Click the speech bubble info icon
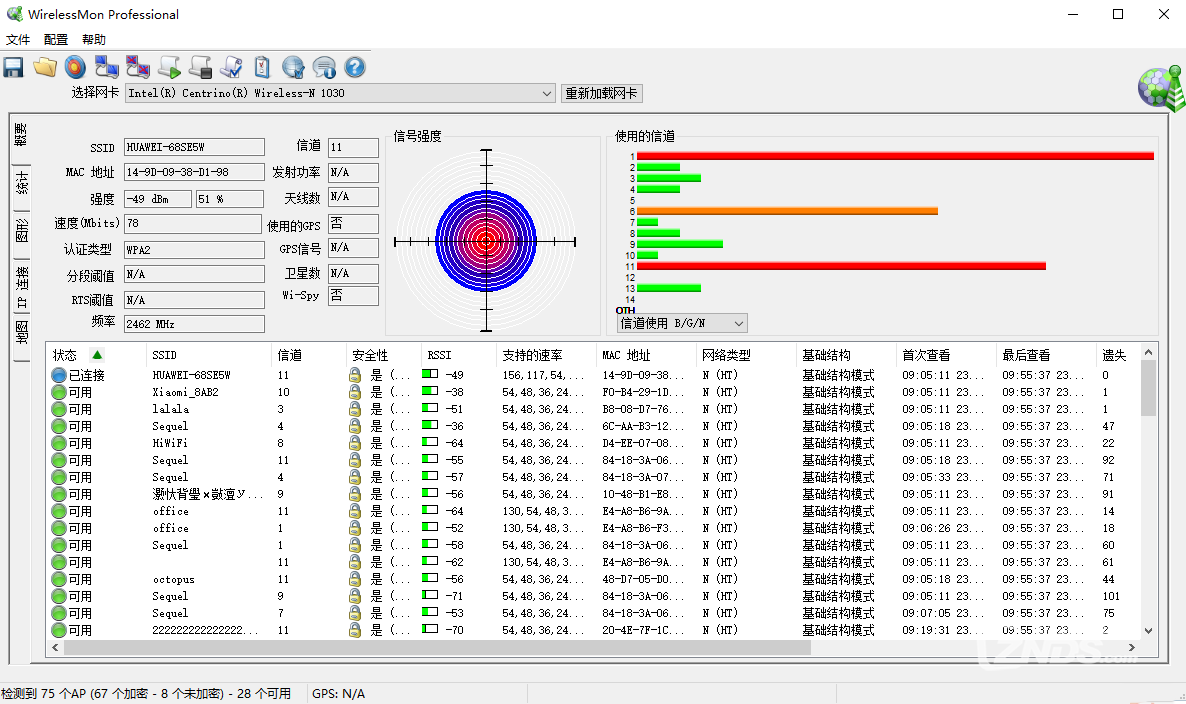The width and height of the screenshot is (1186, 704). (324, 67)
